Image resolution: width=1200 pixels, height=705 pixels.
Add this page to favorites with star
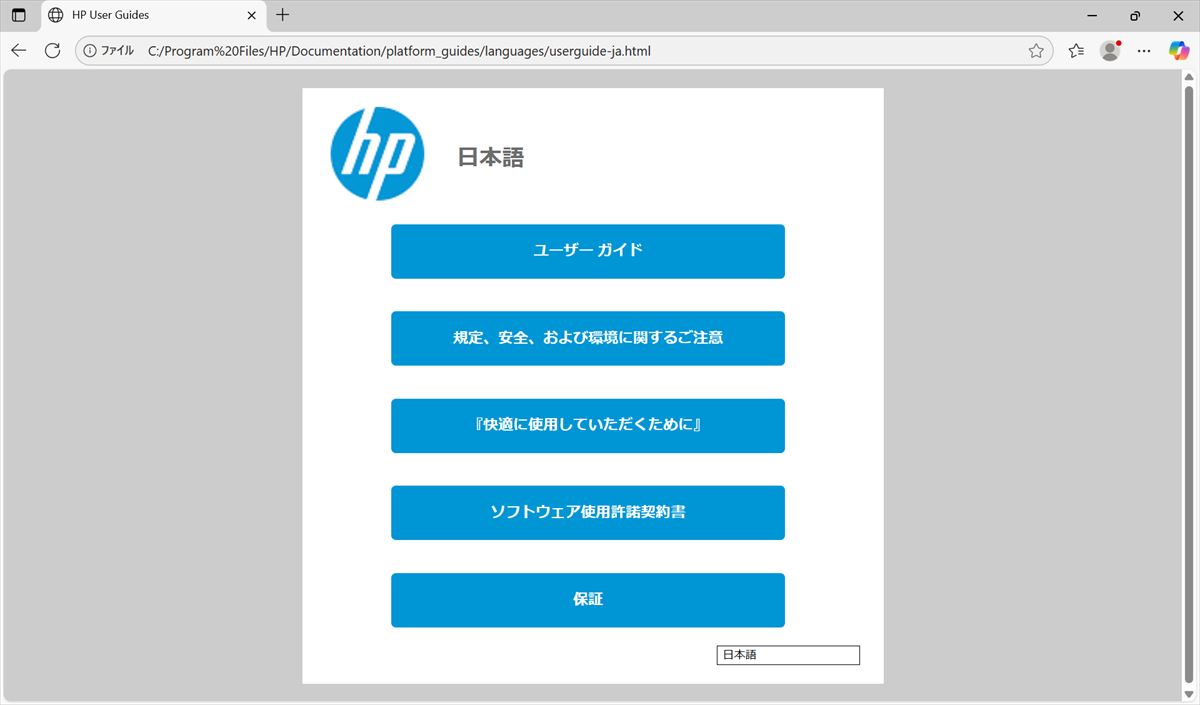[x=1036, y=51]
